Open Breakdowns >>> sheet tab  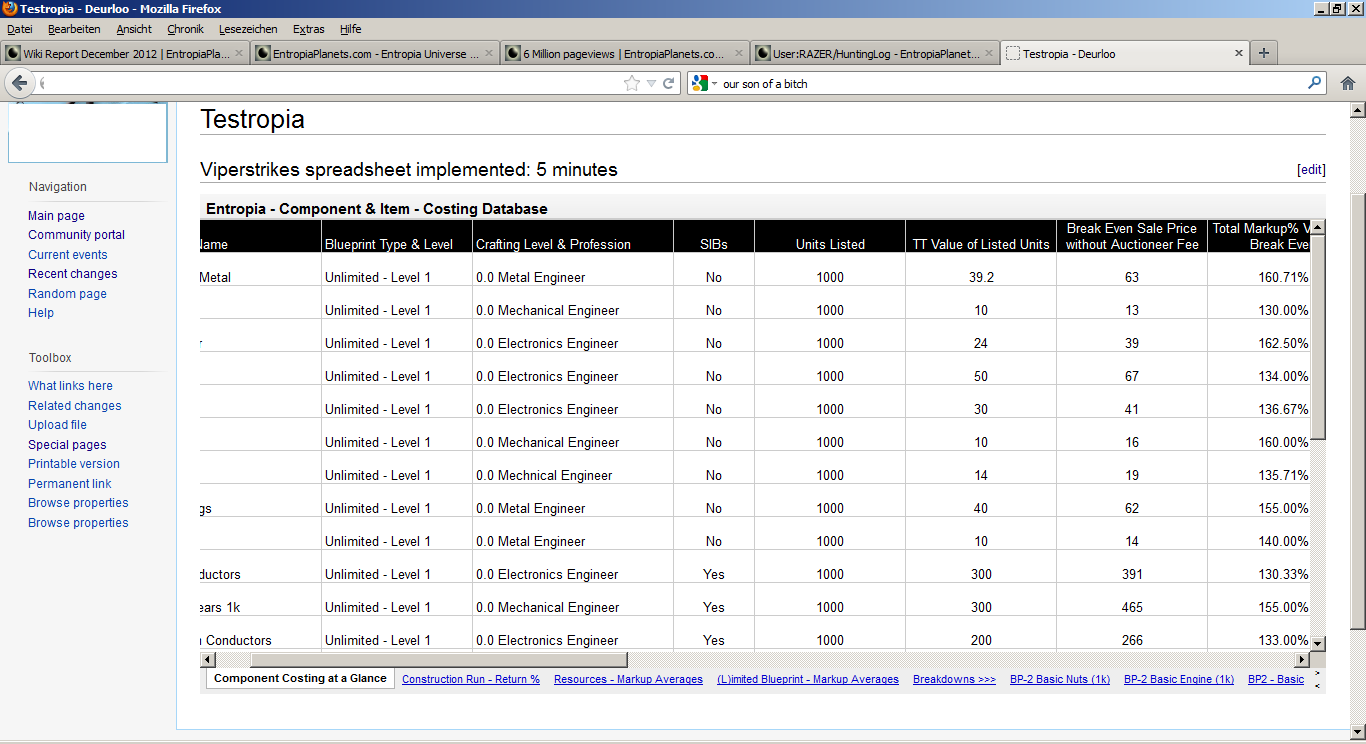pyautogui.click(x=954, y=679)
